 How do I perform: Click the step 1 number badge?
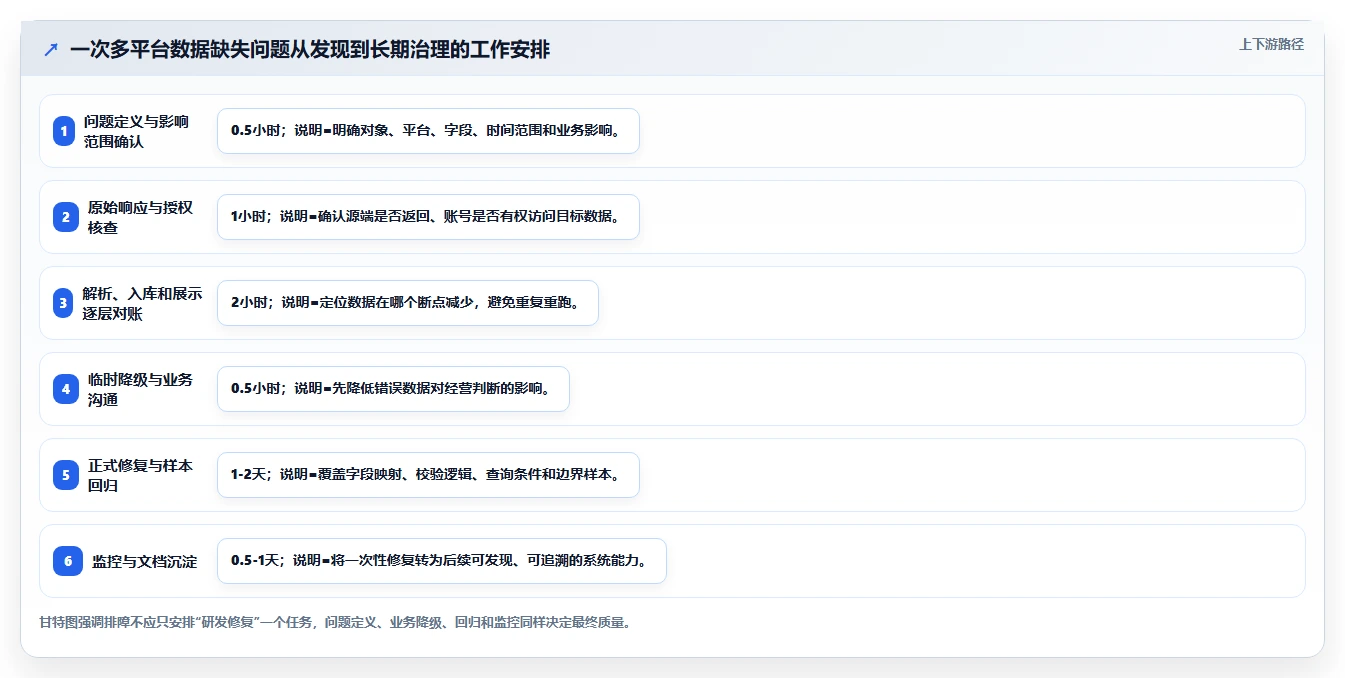[x=64, y=131]
